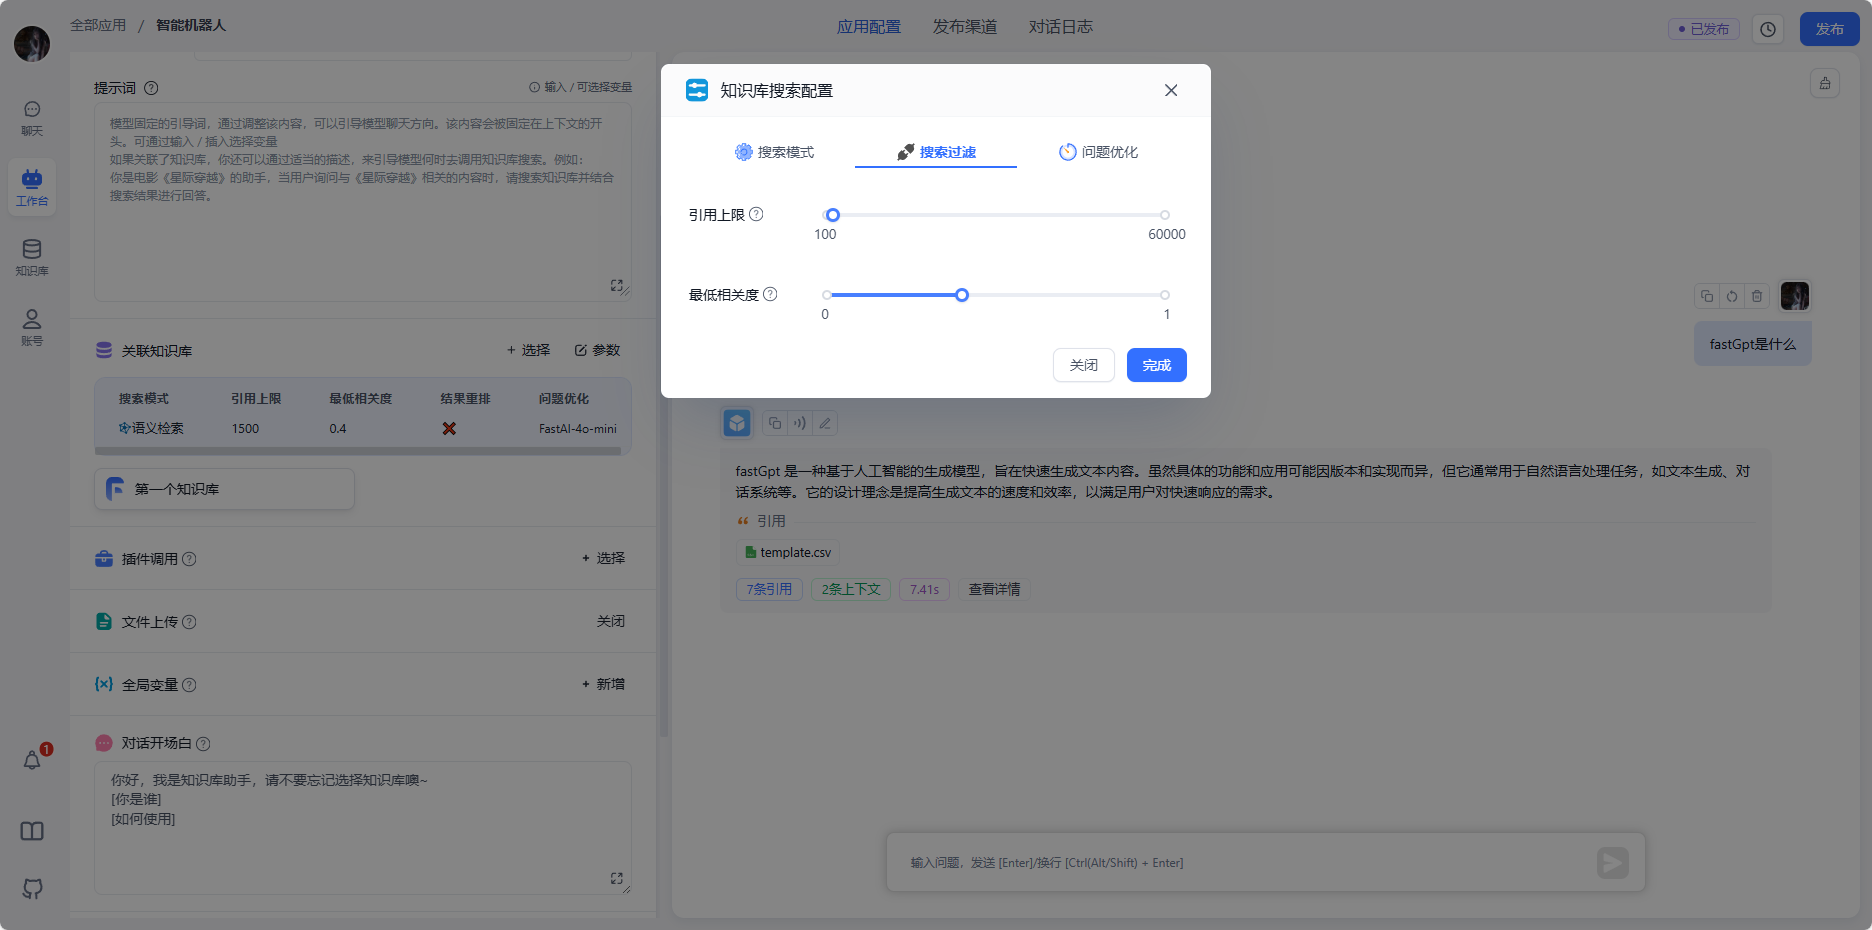Open the Knowledge base sidebar icon
The image size is (1872, 930).
[x=32, y=257]
